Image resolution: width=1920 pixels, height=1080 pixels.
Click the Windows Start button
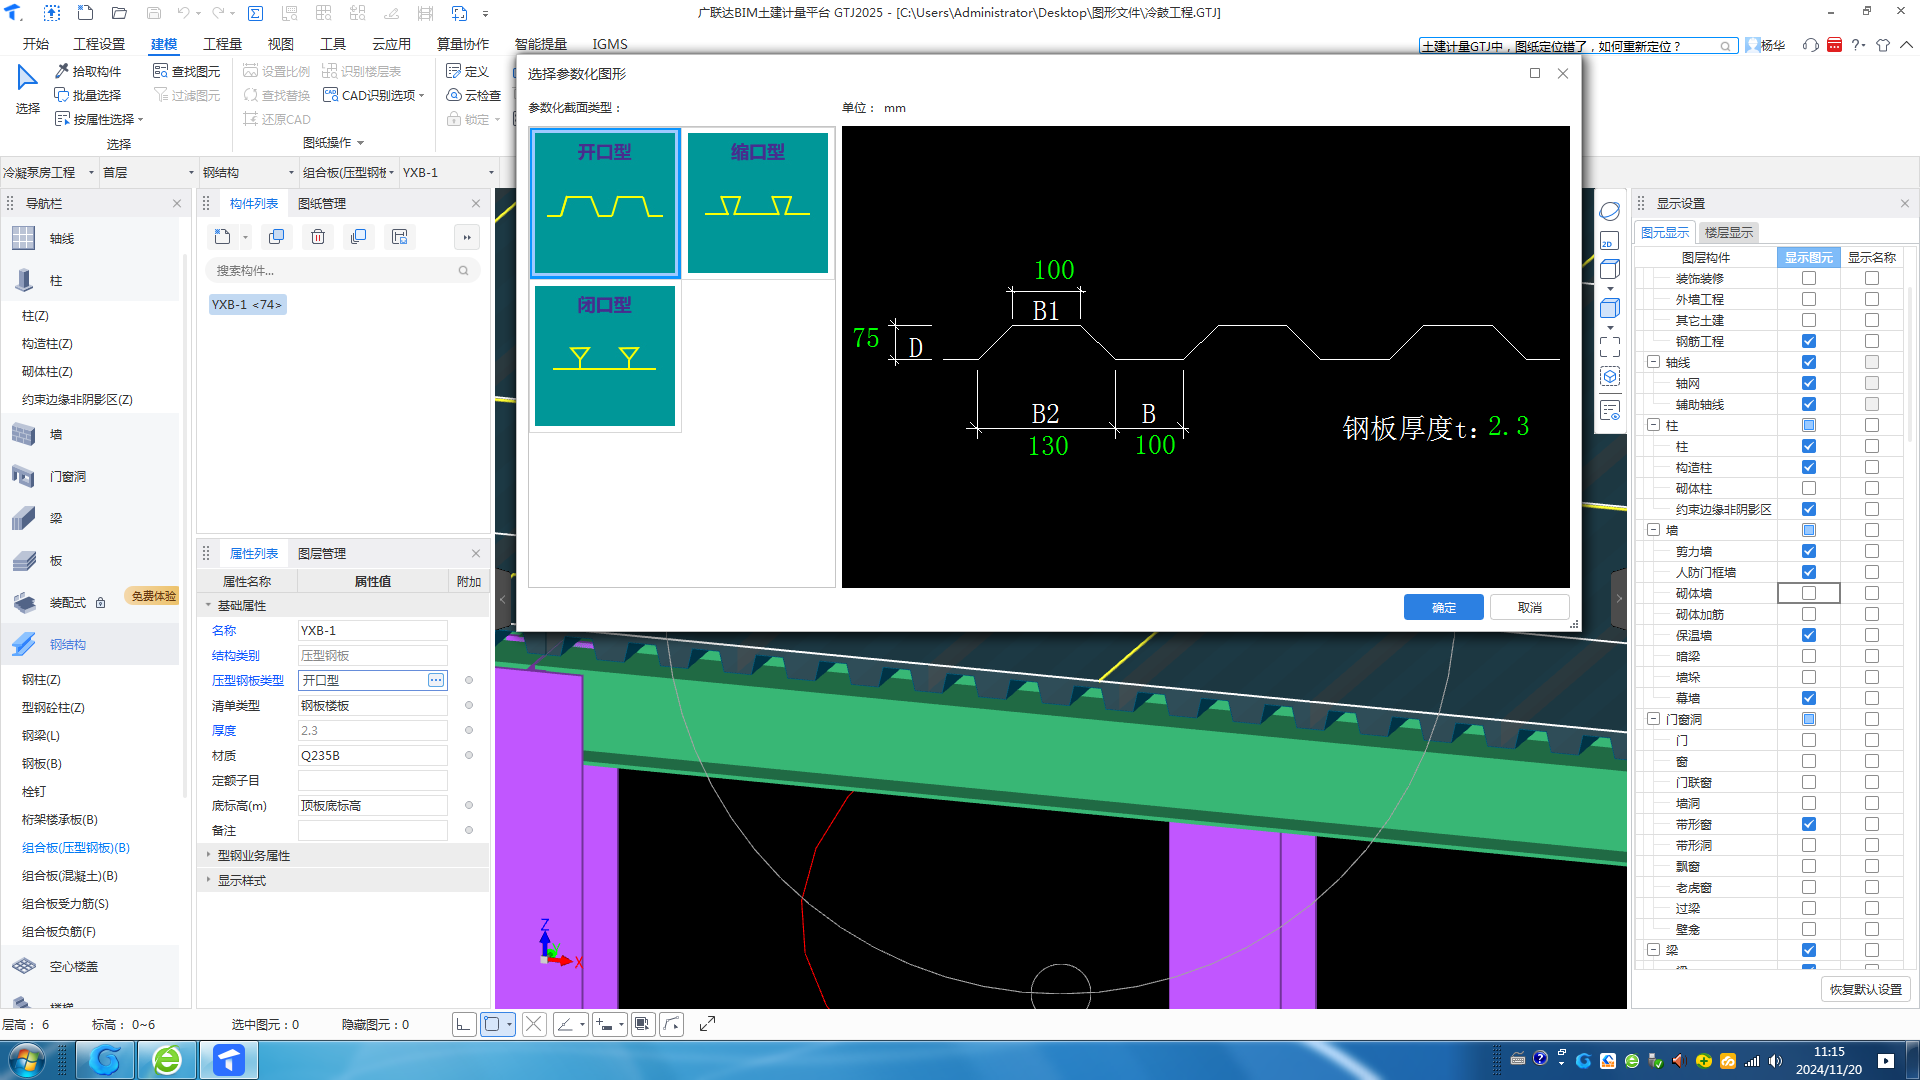click(x=27, y=1059)
